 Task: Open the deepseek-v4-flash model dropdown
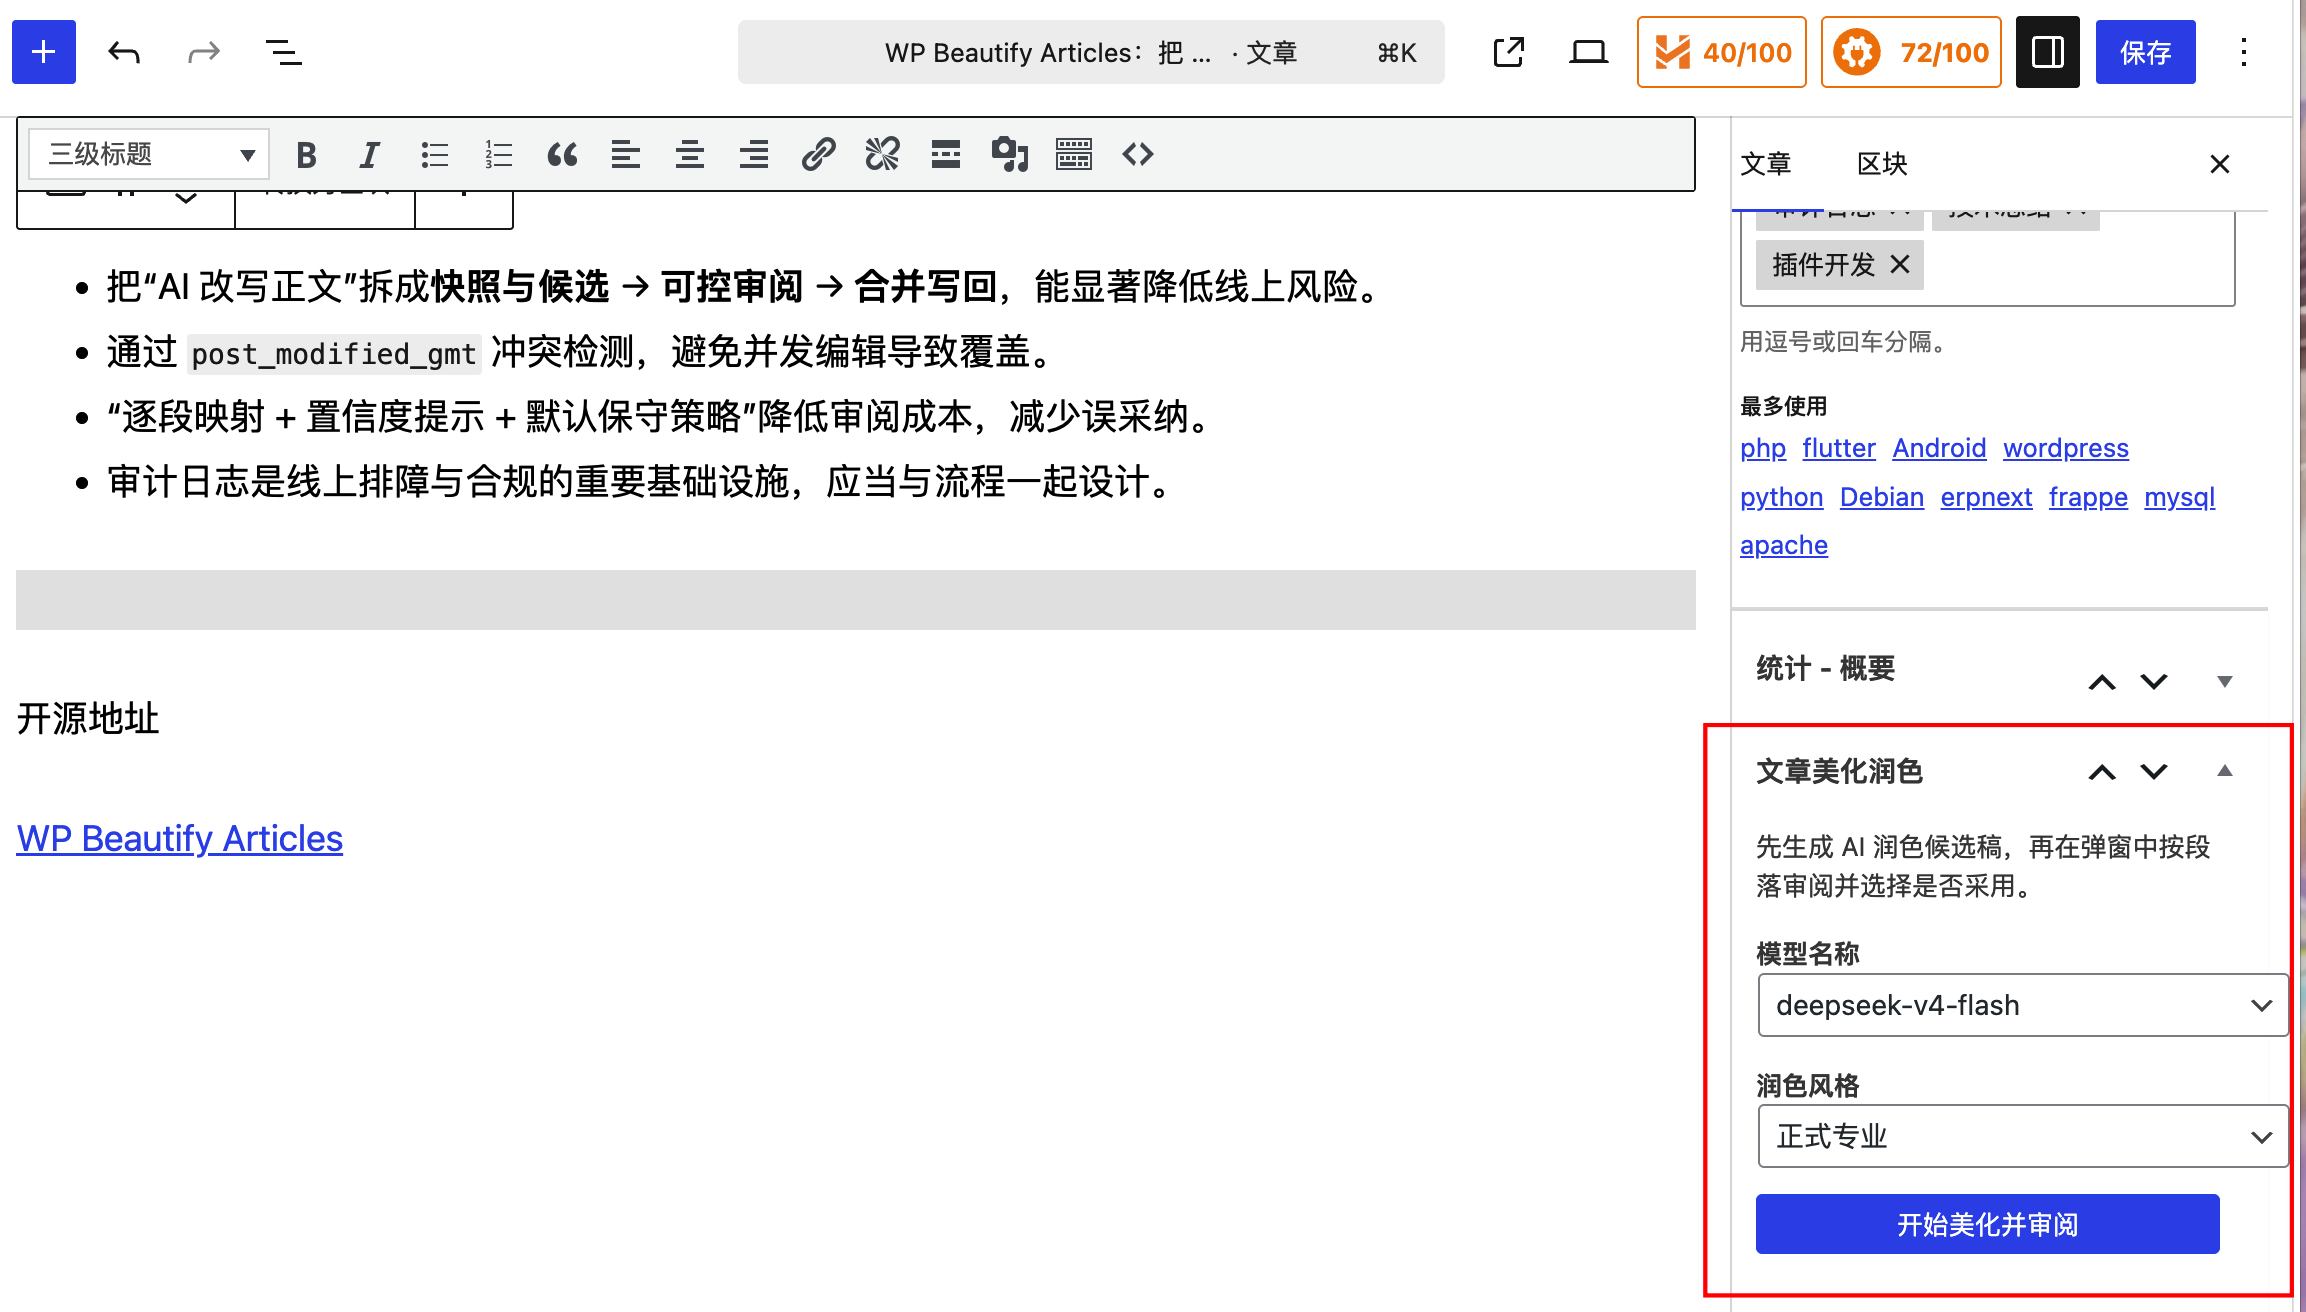point(2022,1005)
